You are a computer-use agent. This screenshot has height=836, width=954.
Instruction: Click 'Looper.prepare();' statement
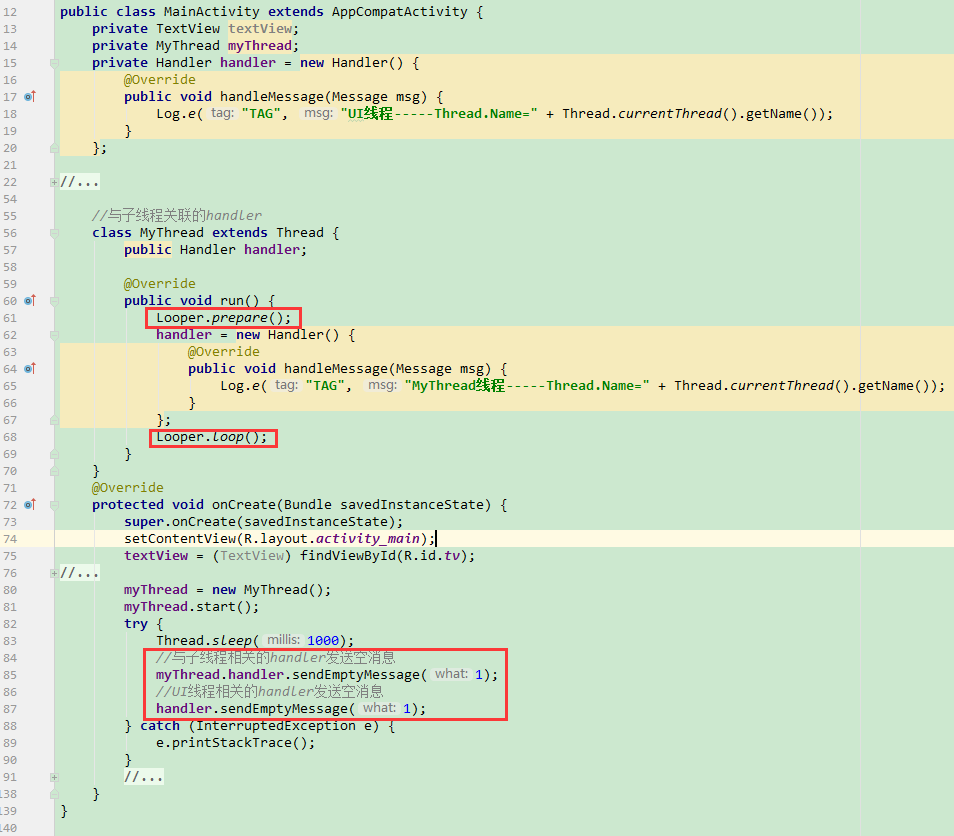coord(223,318)
